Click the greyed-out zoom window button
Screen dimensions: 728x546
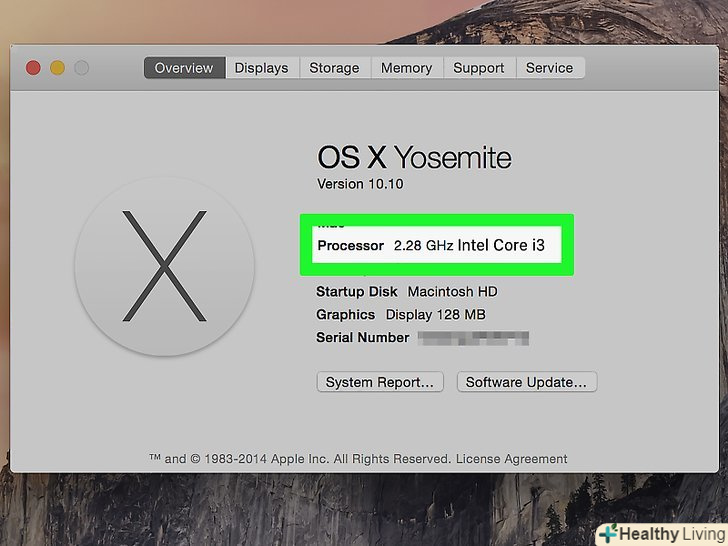82,68
